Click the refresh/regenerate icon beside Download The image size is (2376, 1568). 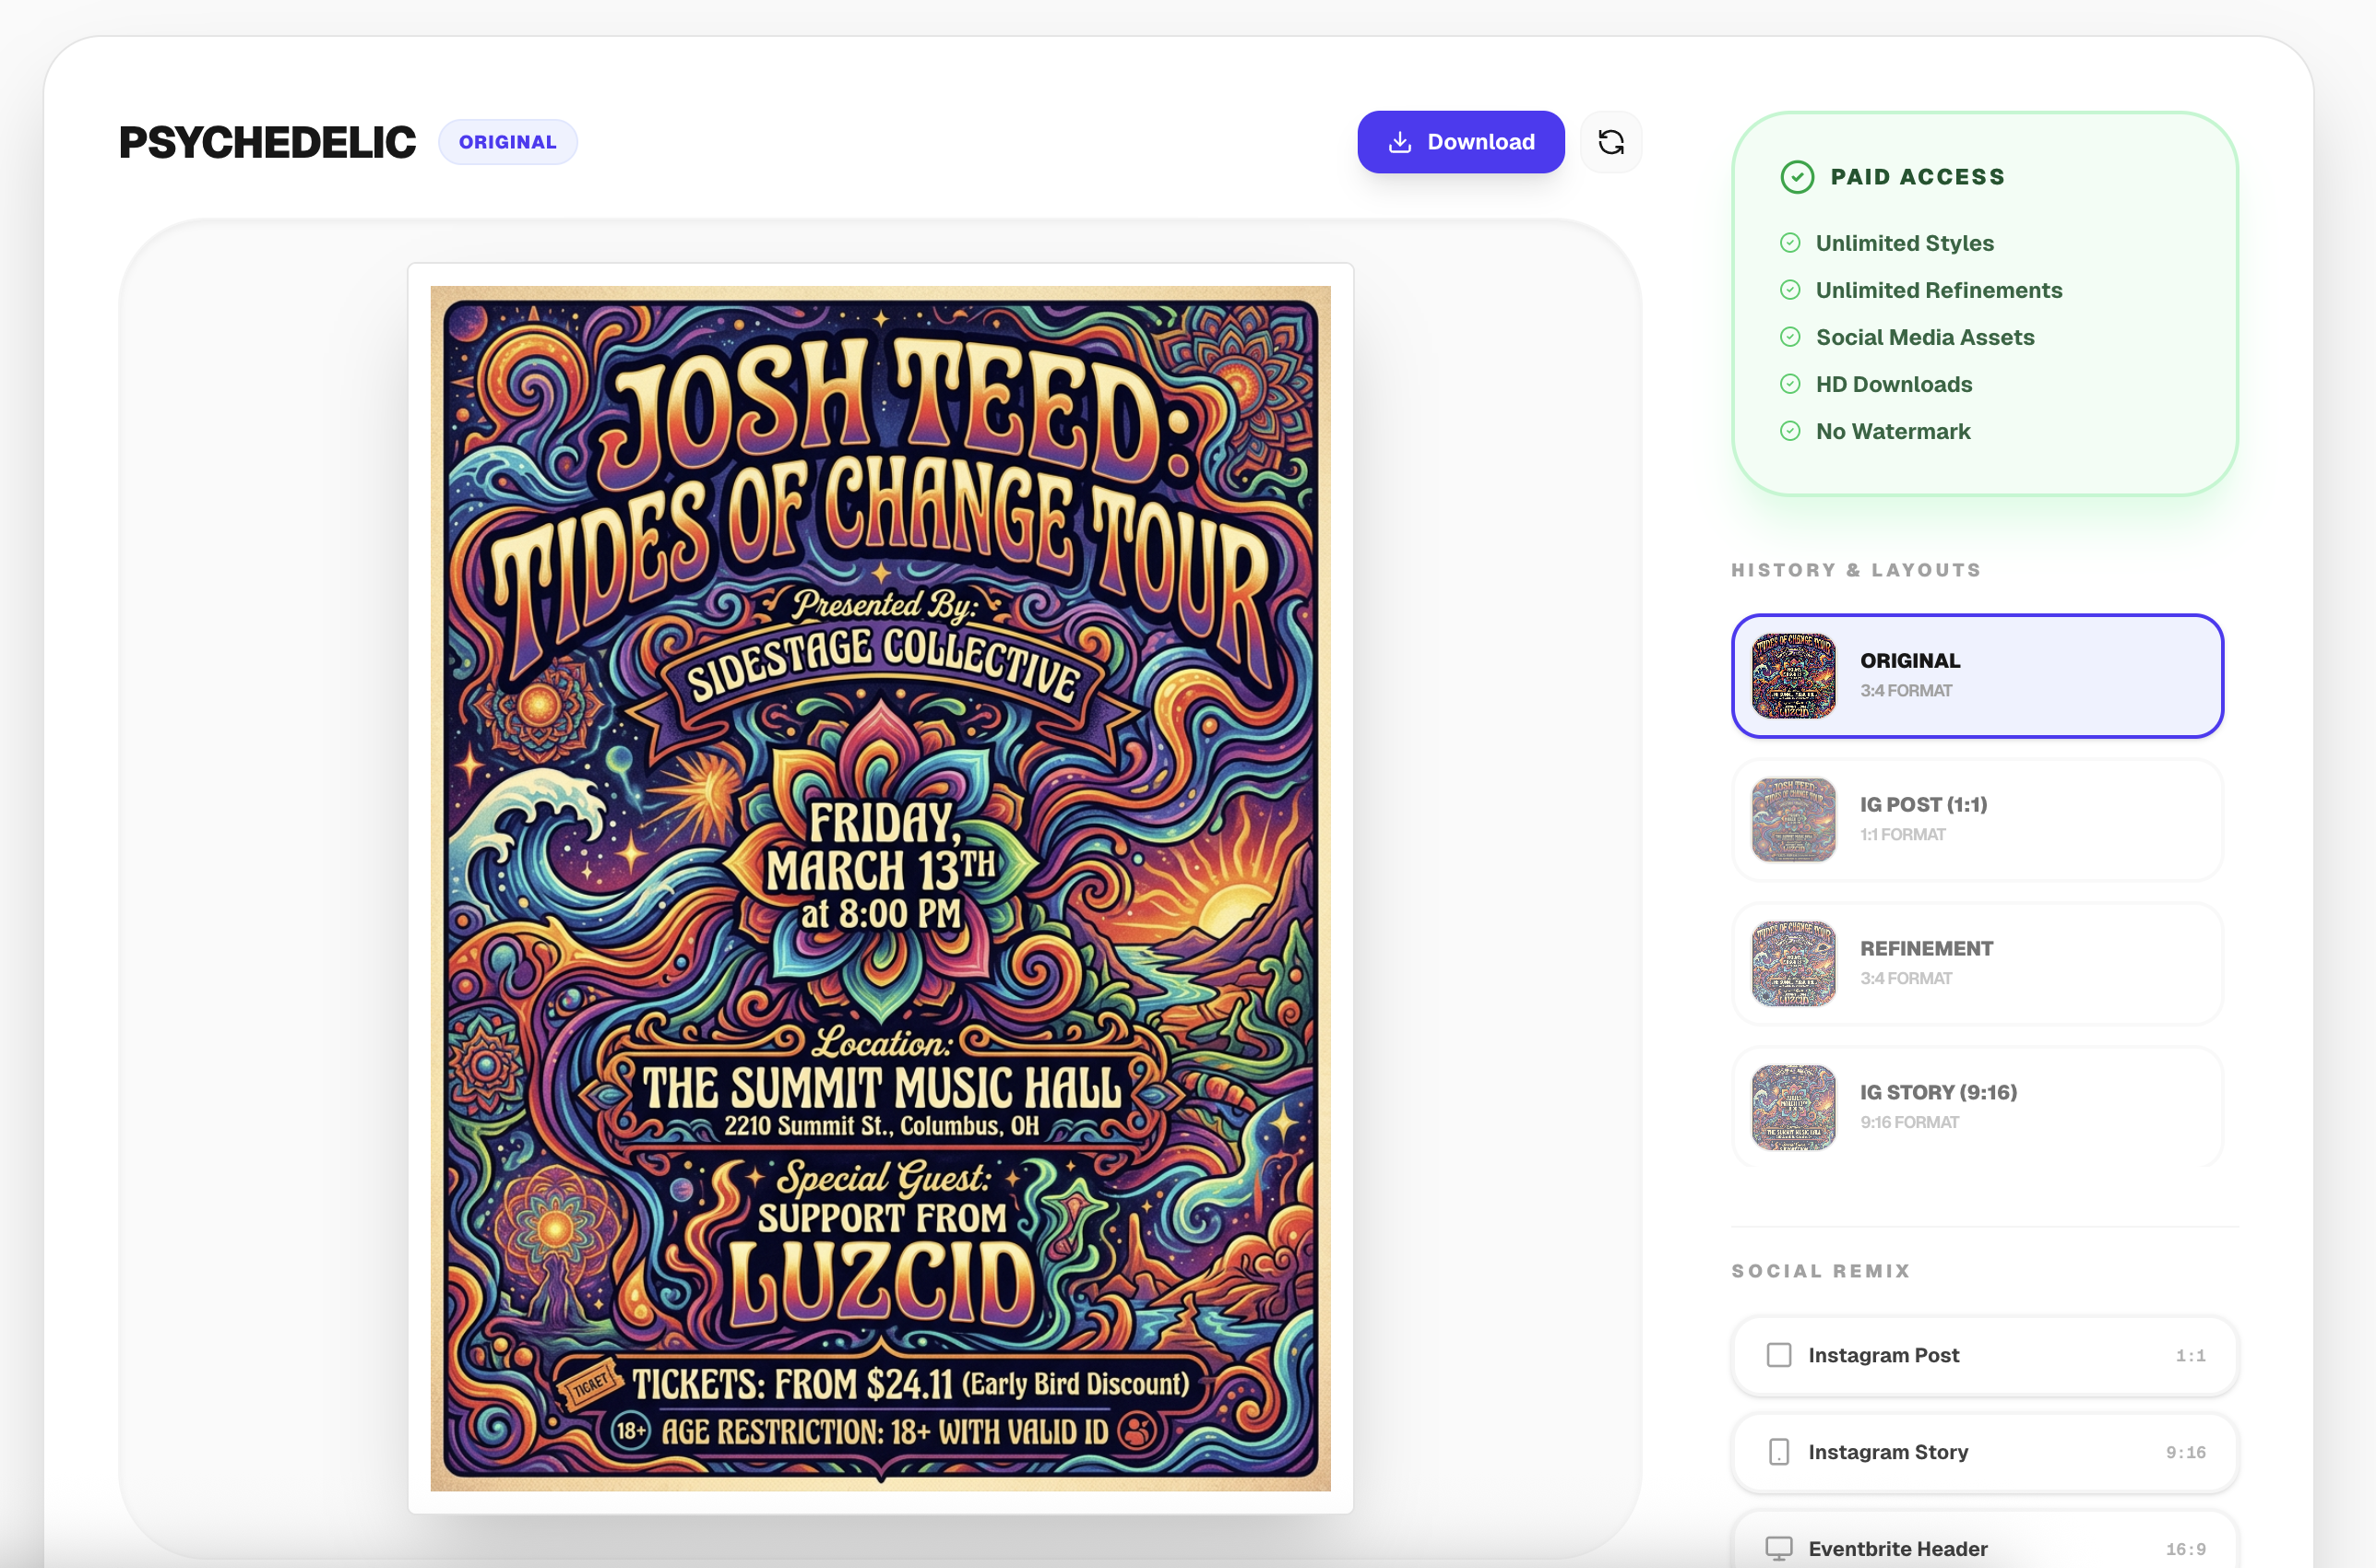(x=1611, y=142)
